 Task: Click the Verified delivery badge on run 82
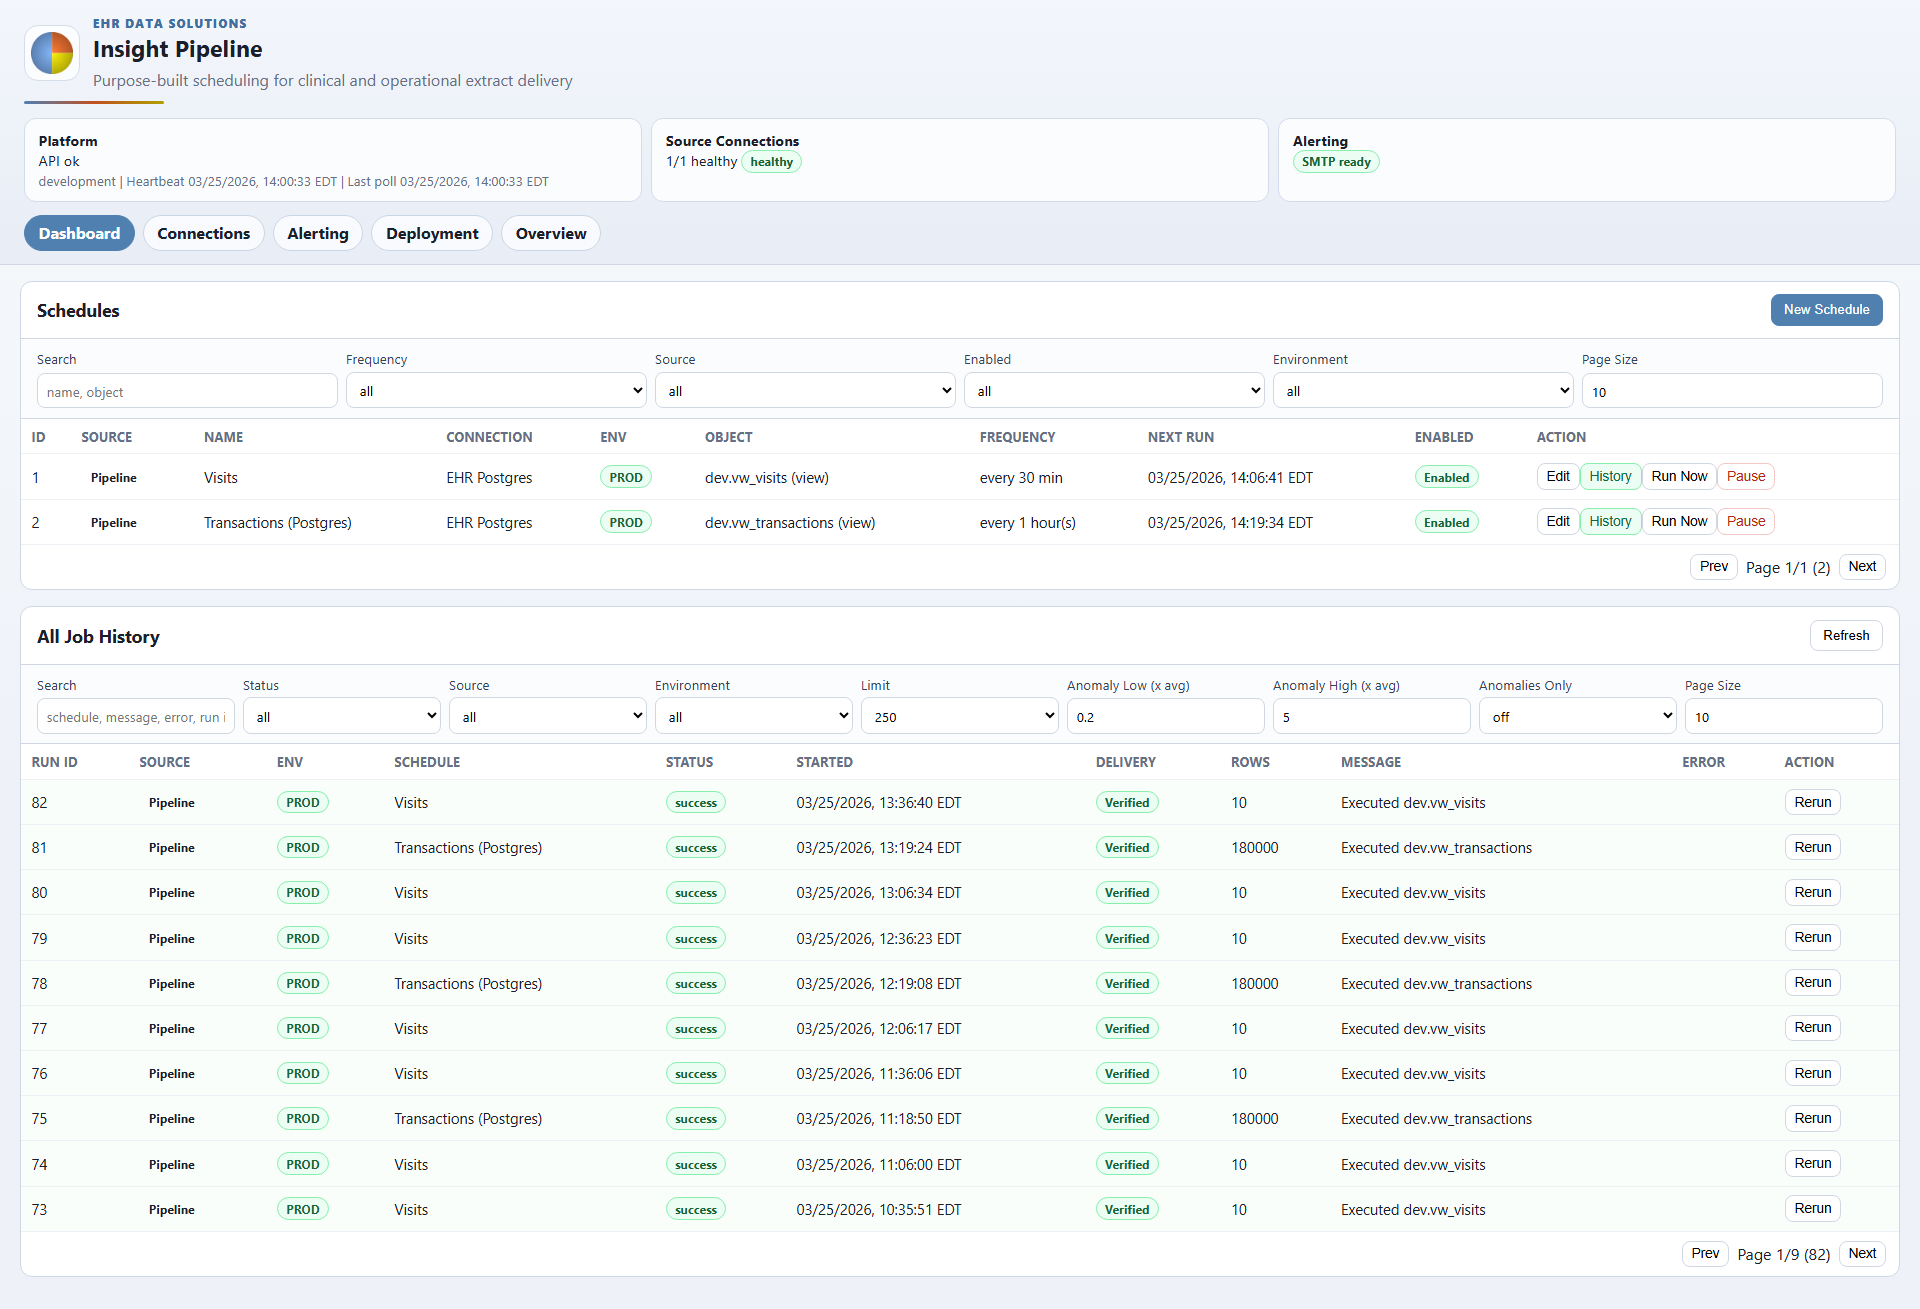(x=1126, y=802)
